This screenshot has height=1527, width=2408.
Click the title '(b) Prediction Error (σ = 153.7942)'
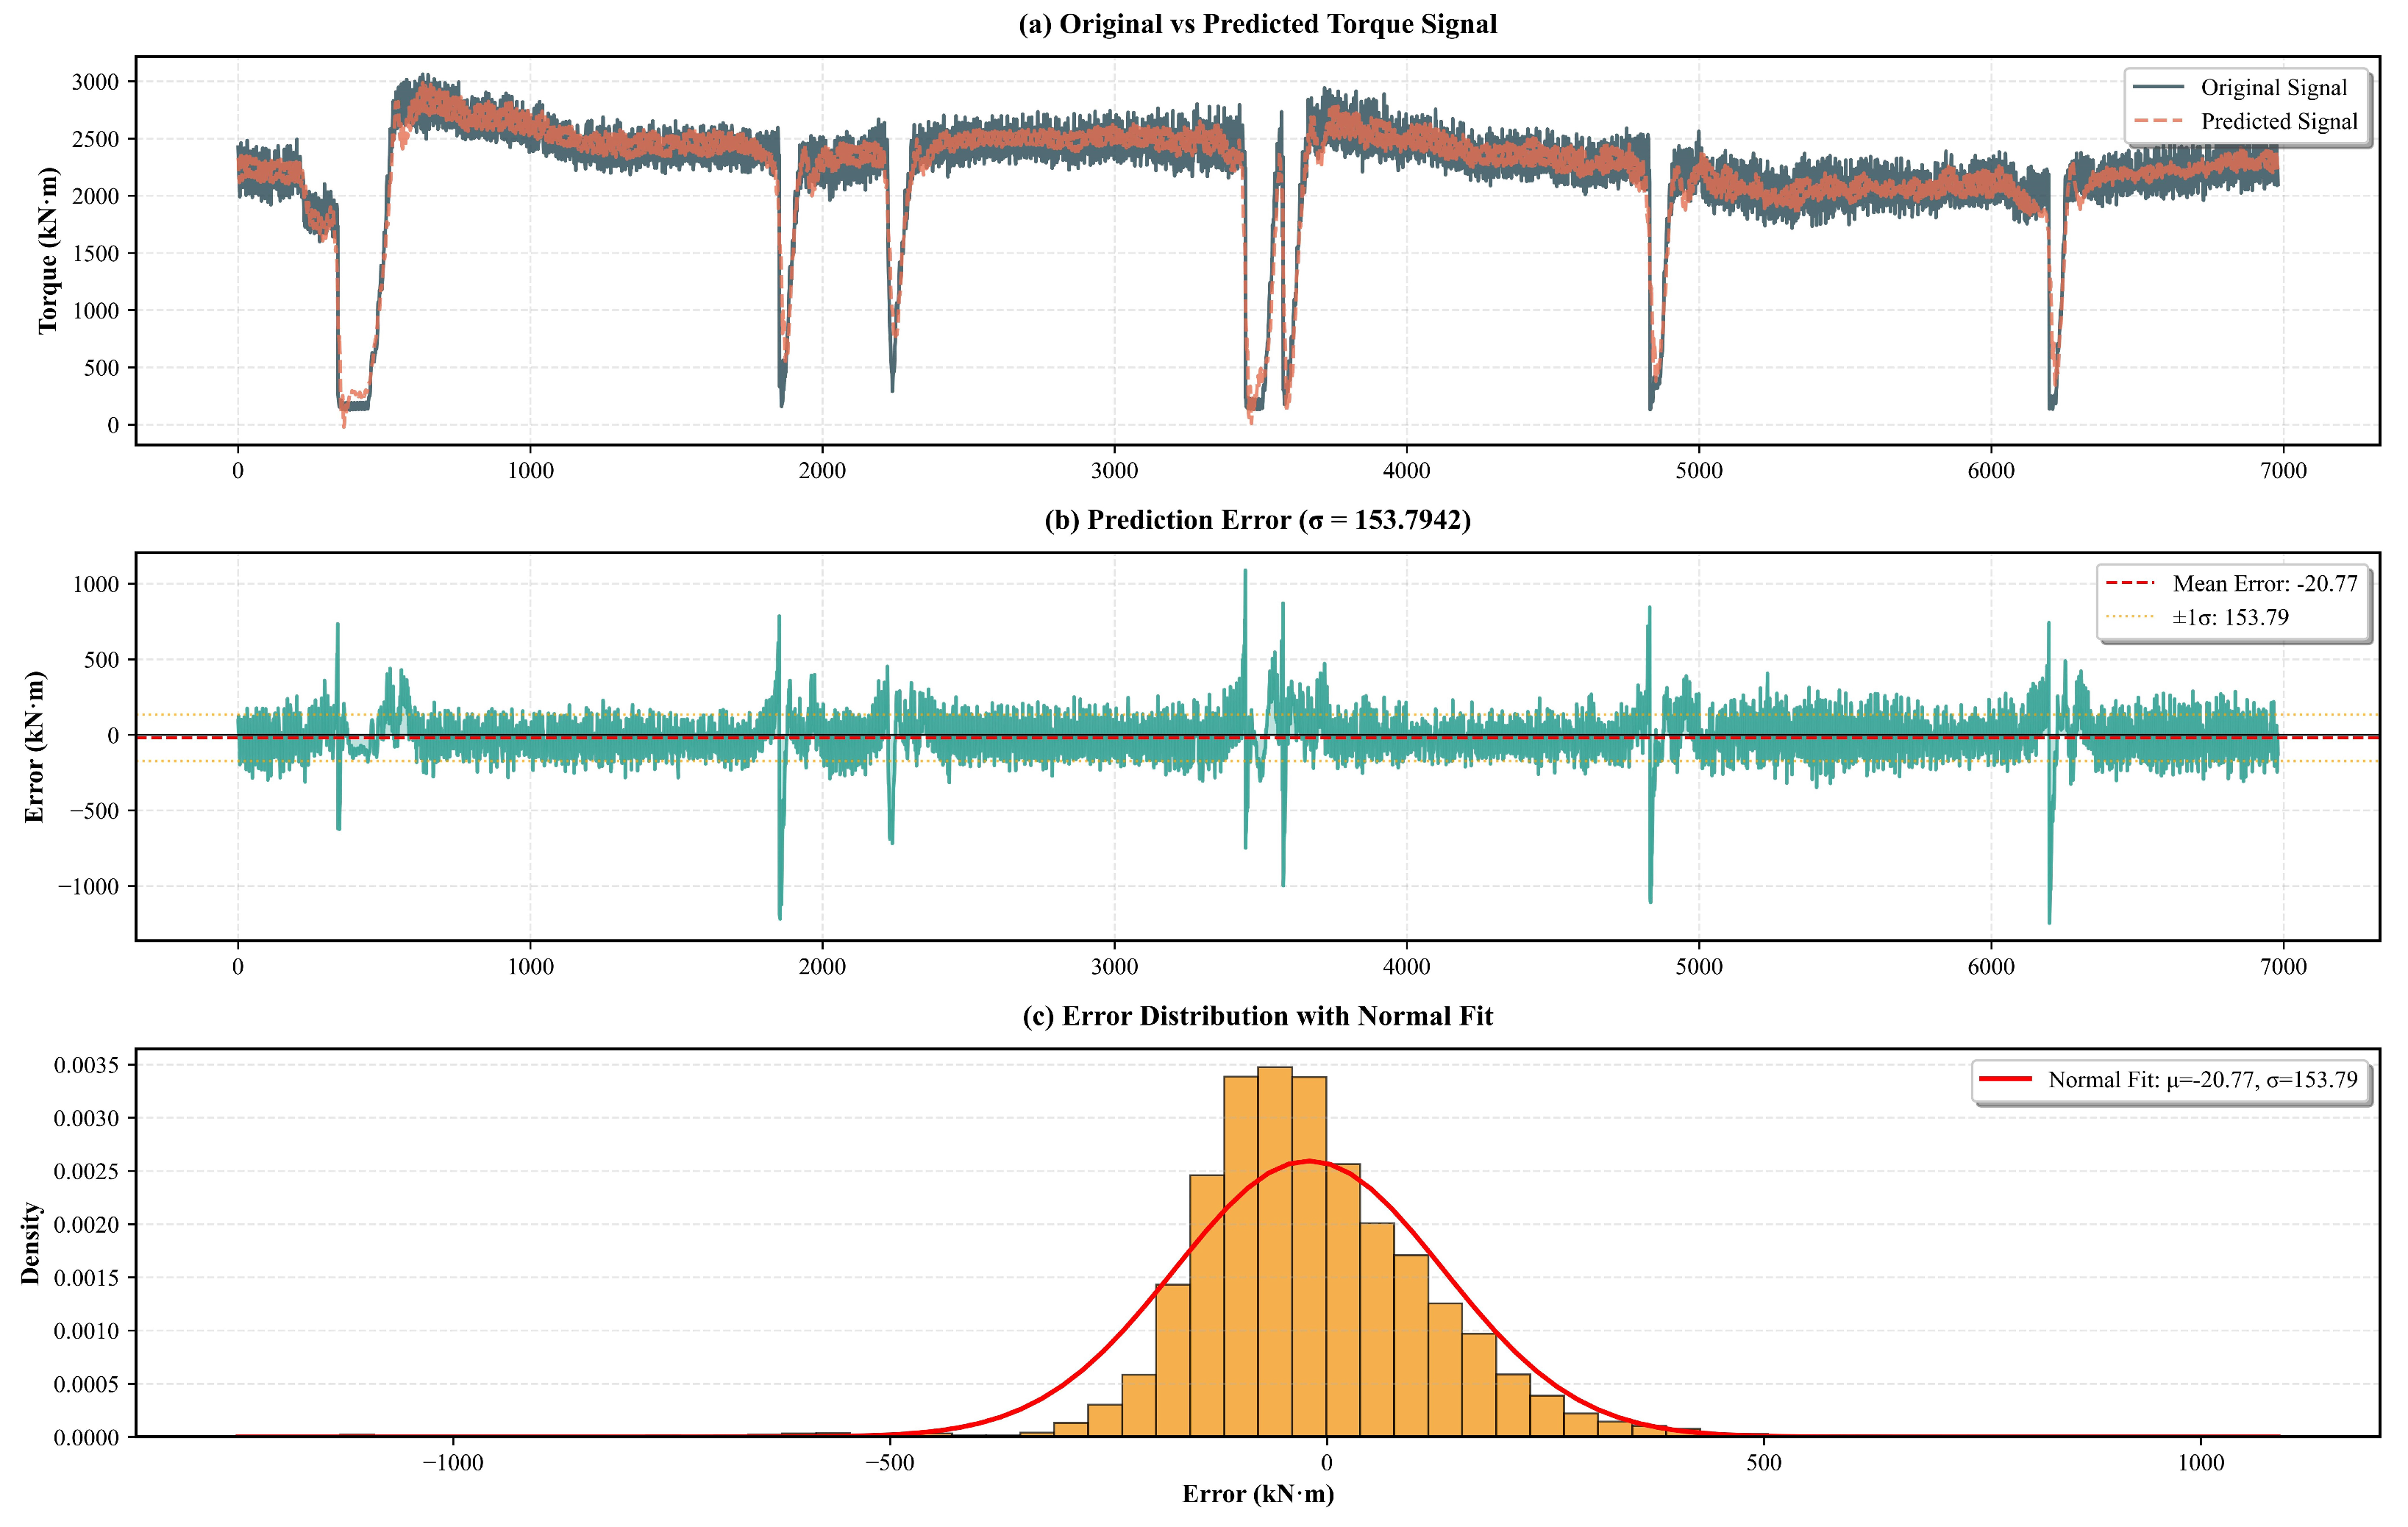[x=1257, y=520]
